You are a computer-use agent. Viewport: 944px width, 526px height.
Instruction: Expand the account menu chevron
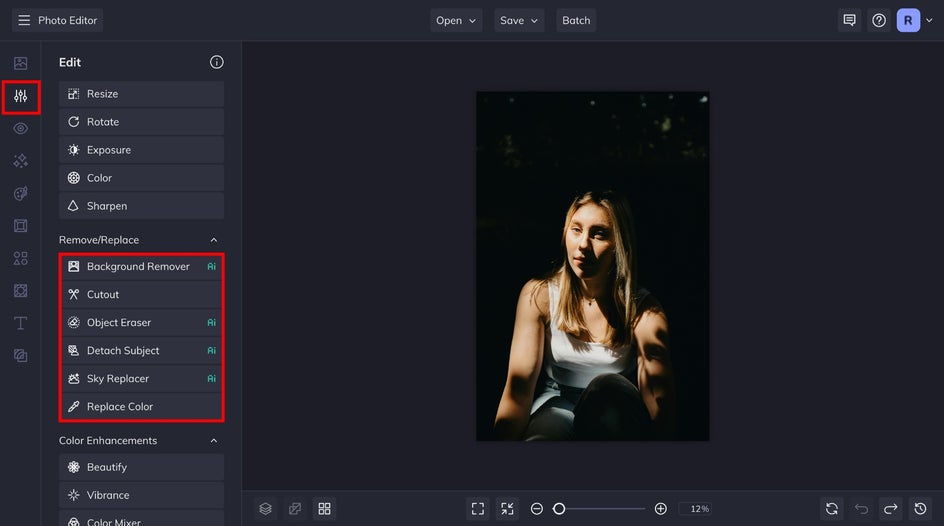[x=930, y=20]
